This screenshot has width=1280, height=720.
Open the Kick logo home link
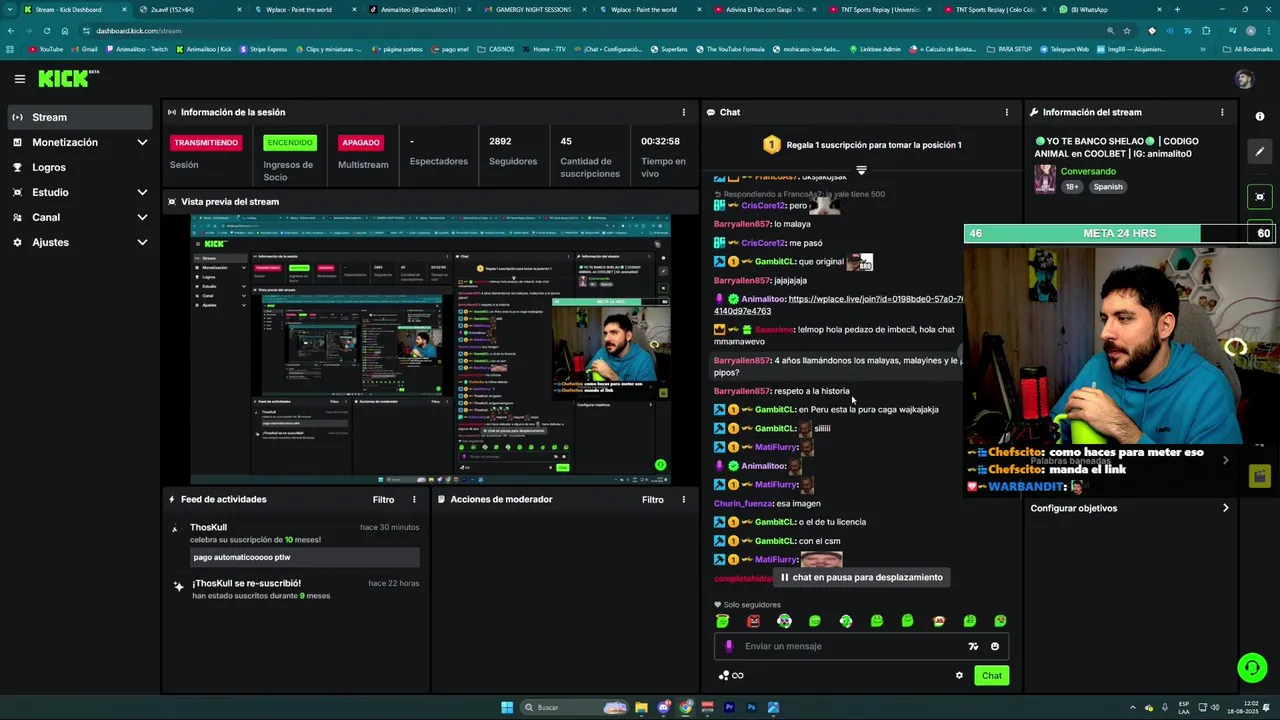coord(69,78)
